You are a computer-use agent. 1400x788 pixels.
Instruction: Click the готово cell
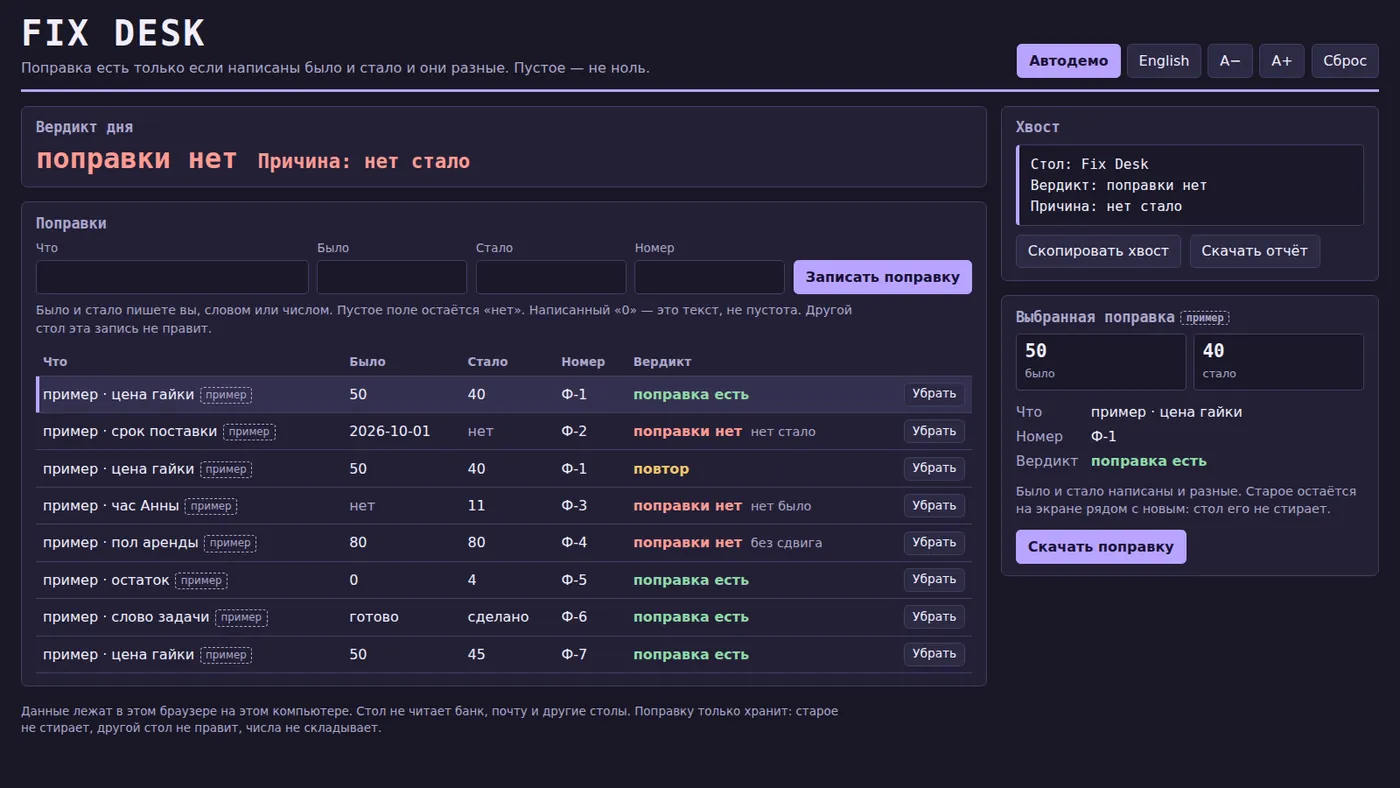[374, 617]
